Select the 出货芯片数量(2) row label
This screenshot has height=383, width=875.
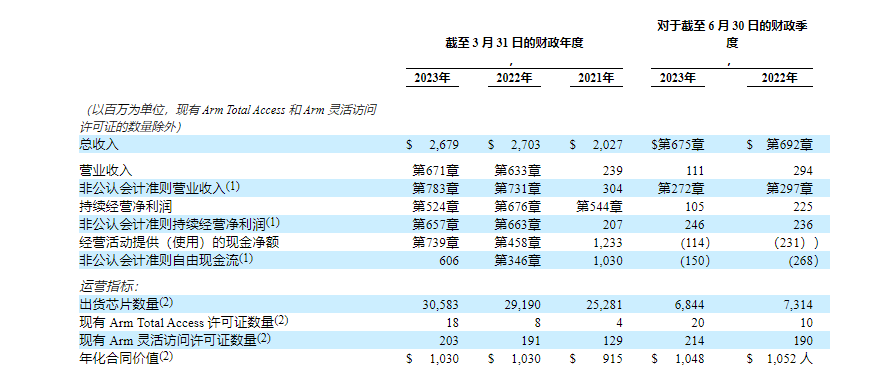click(x=126, y=304)
